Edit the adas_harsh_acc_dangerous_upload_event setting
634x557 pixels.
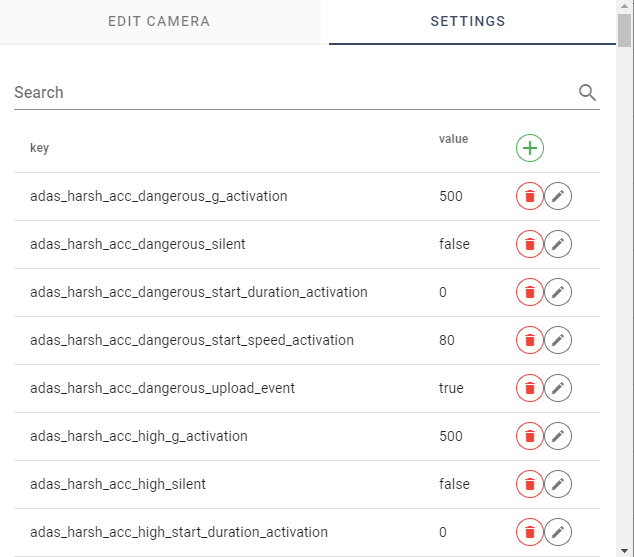click(559, 388)
